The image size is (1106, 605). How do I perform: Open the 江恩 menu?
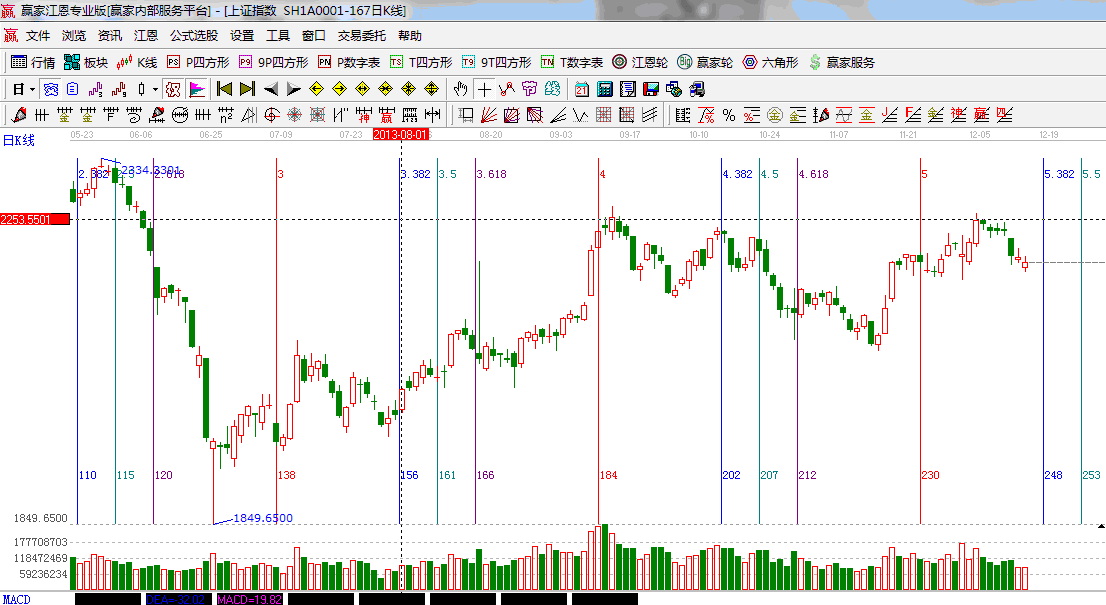[146, 35]
